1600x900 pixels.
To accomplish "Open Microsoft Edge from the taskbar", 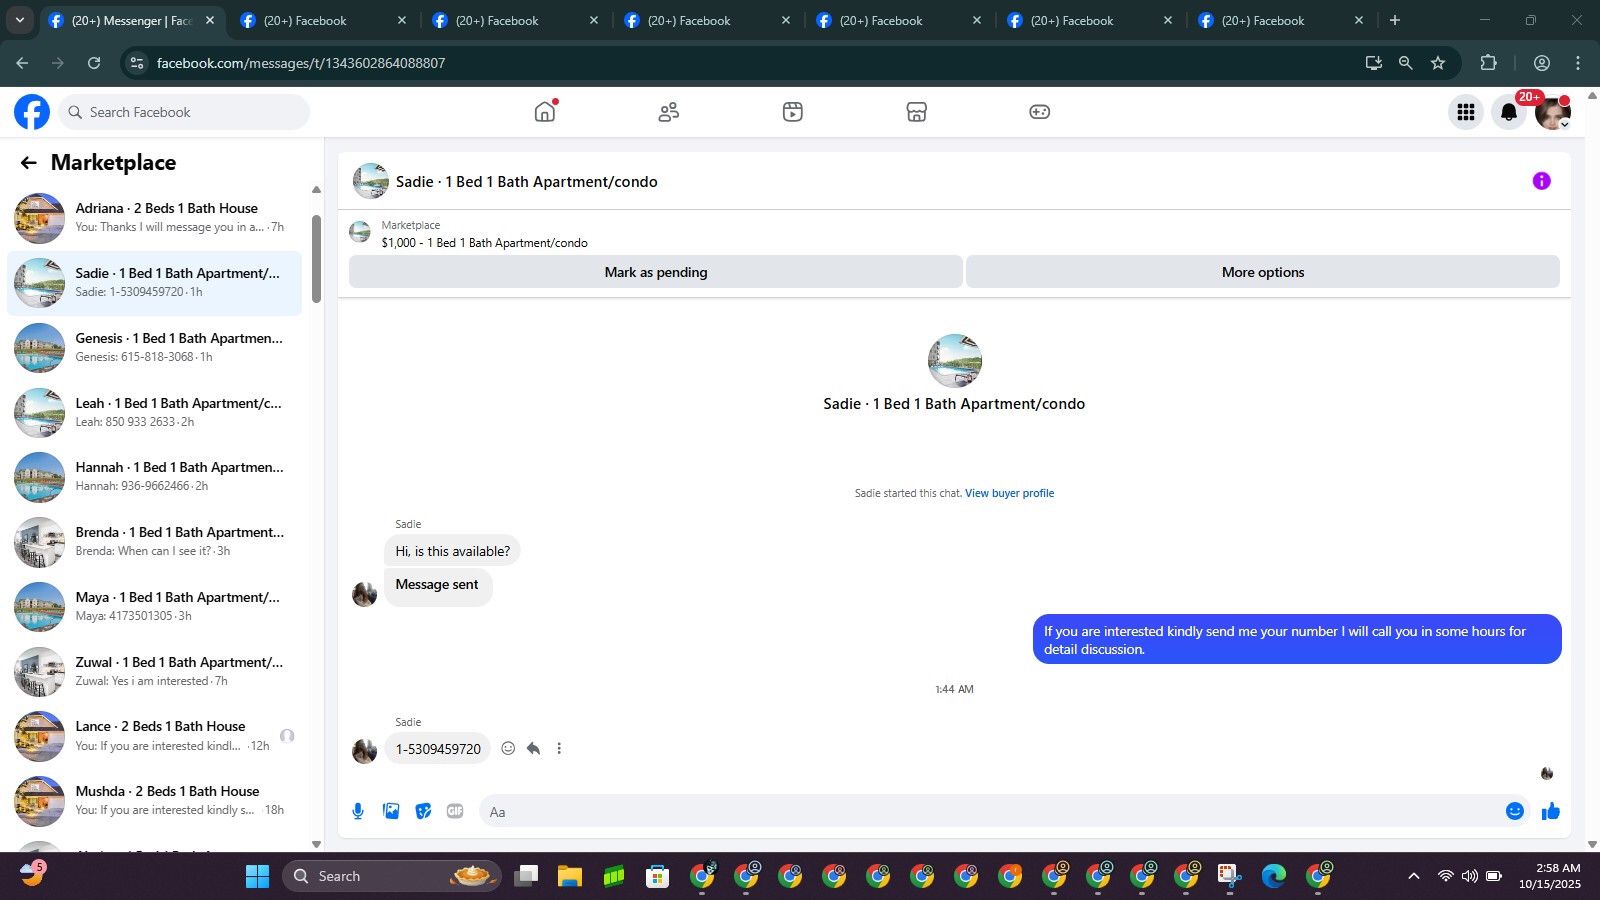I will pyautogui.click(x=1274, y=876).
